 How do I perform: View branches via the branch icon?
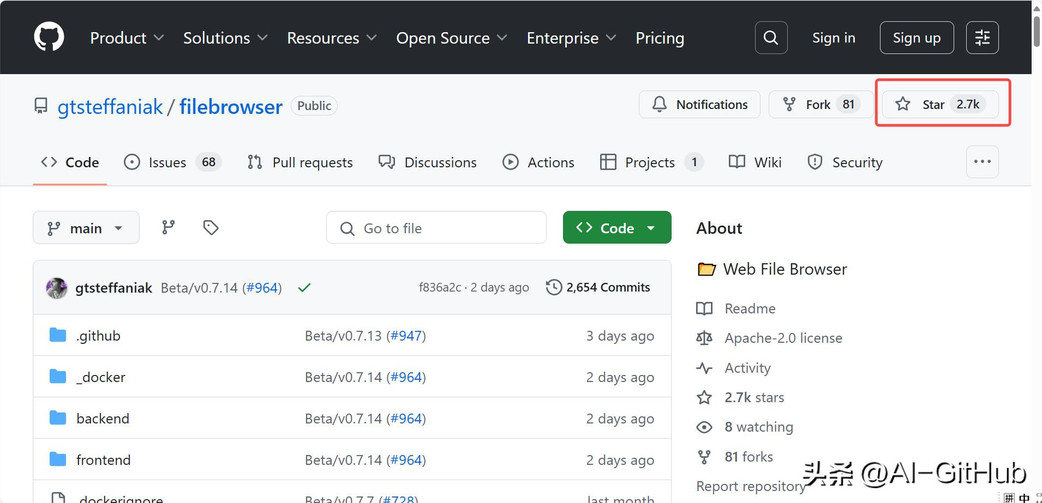pos(169,228)
